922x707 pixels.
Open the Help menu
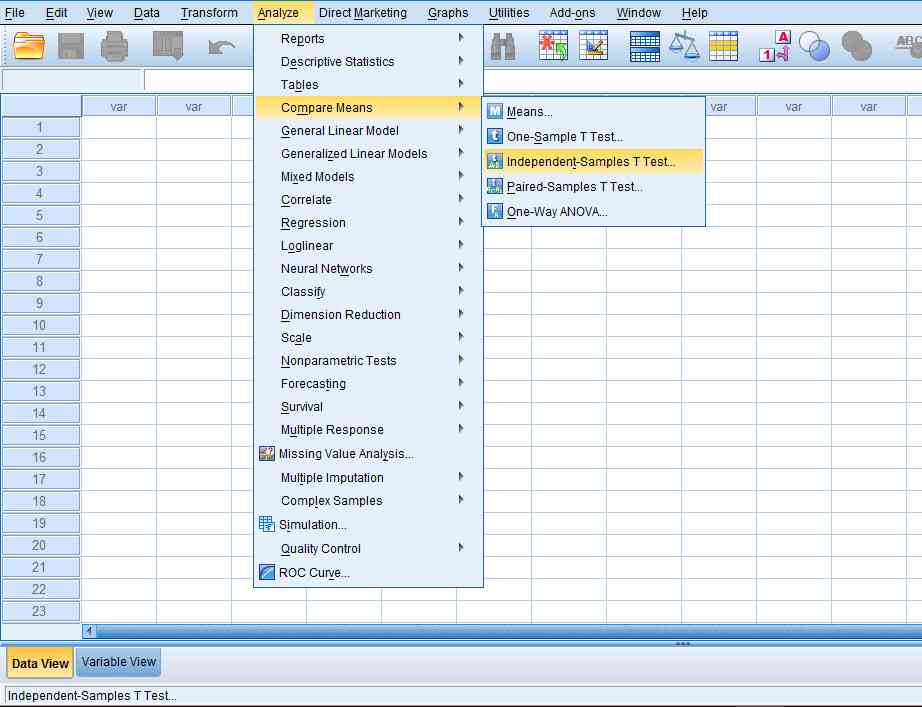(694, 12)
